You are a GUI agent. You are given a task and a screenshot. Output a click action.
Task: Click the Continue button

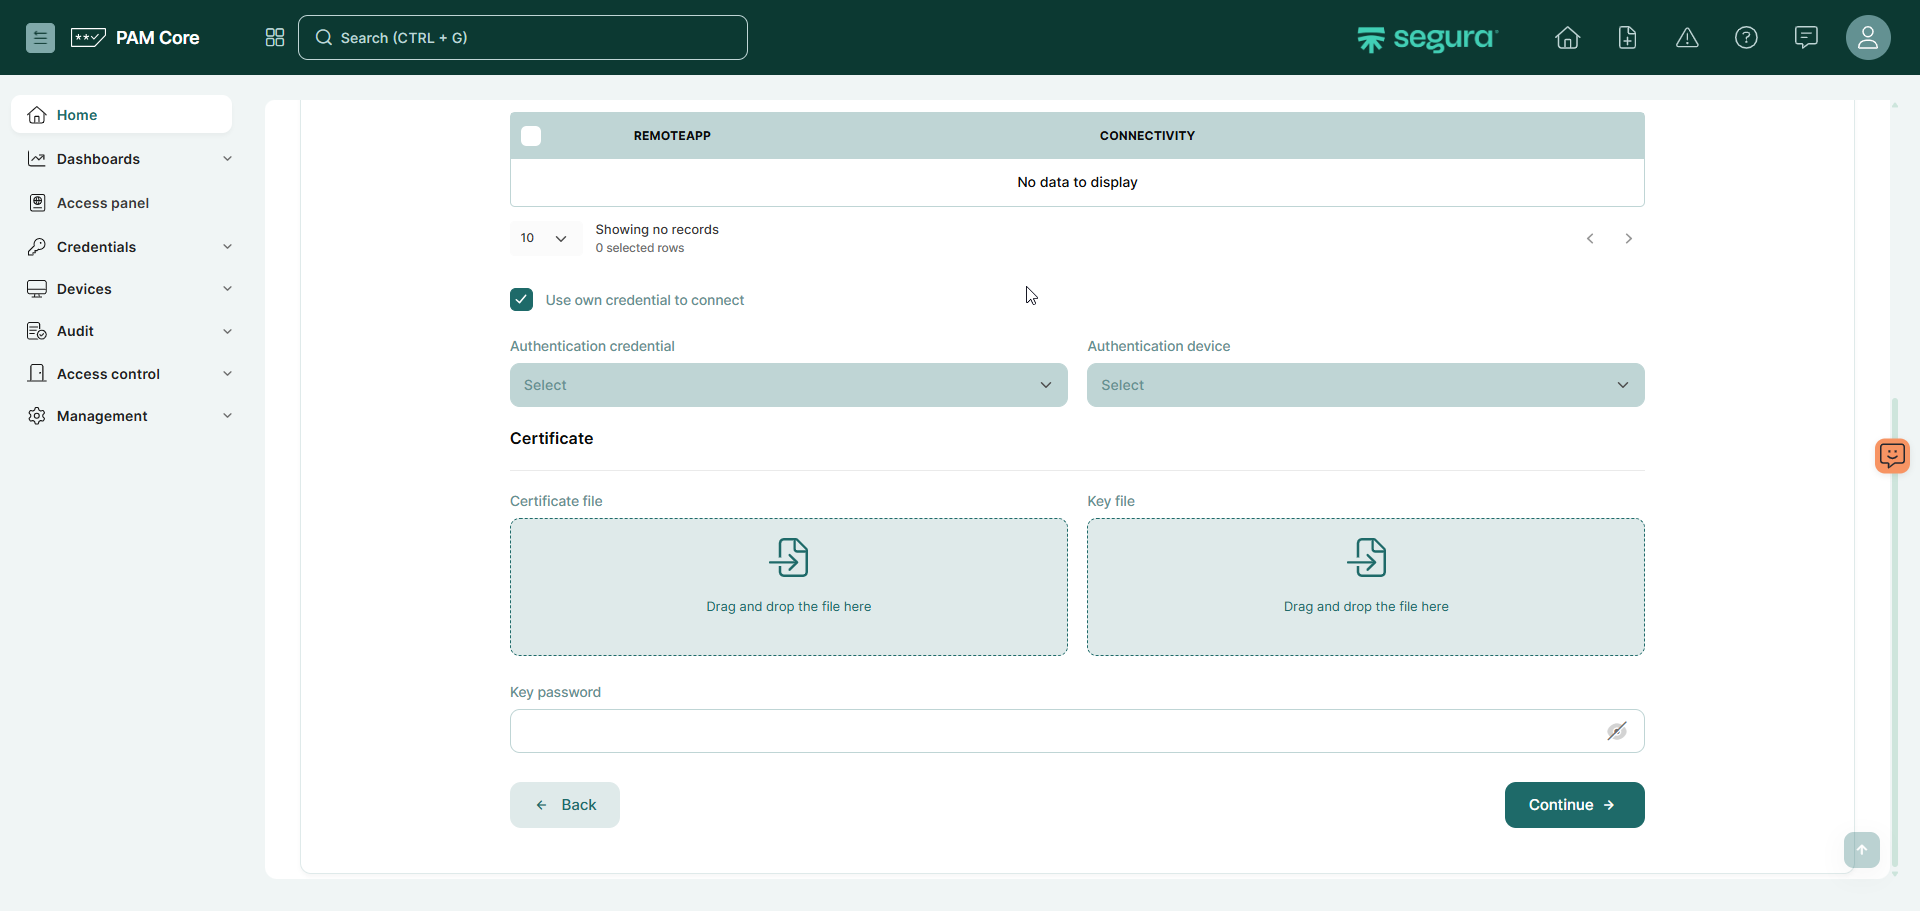1574,805
